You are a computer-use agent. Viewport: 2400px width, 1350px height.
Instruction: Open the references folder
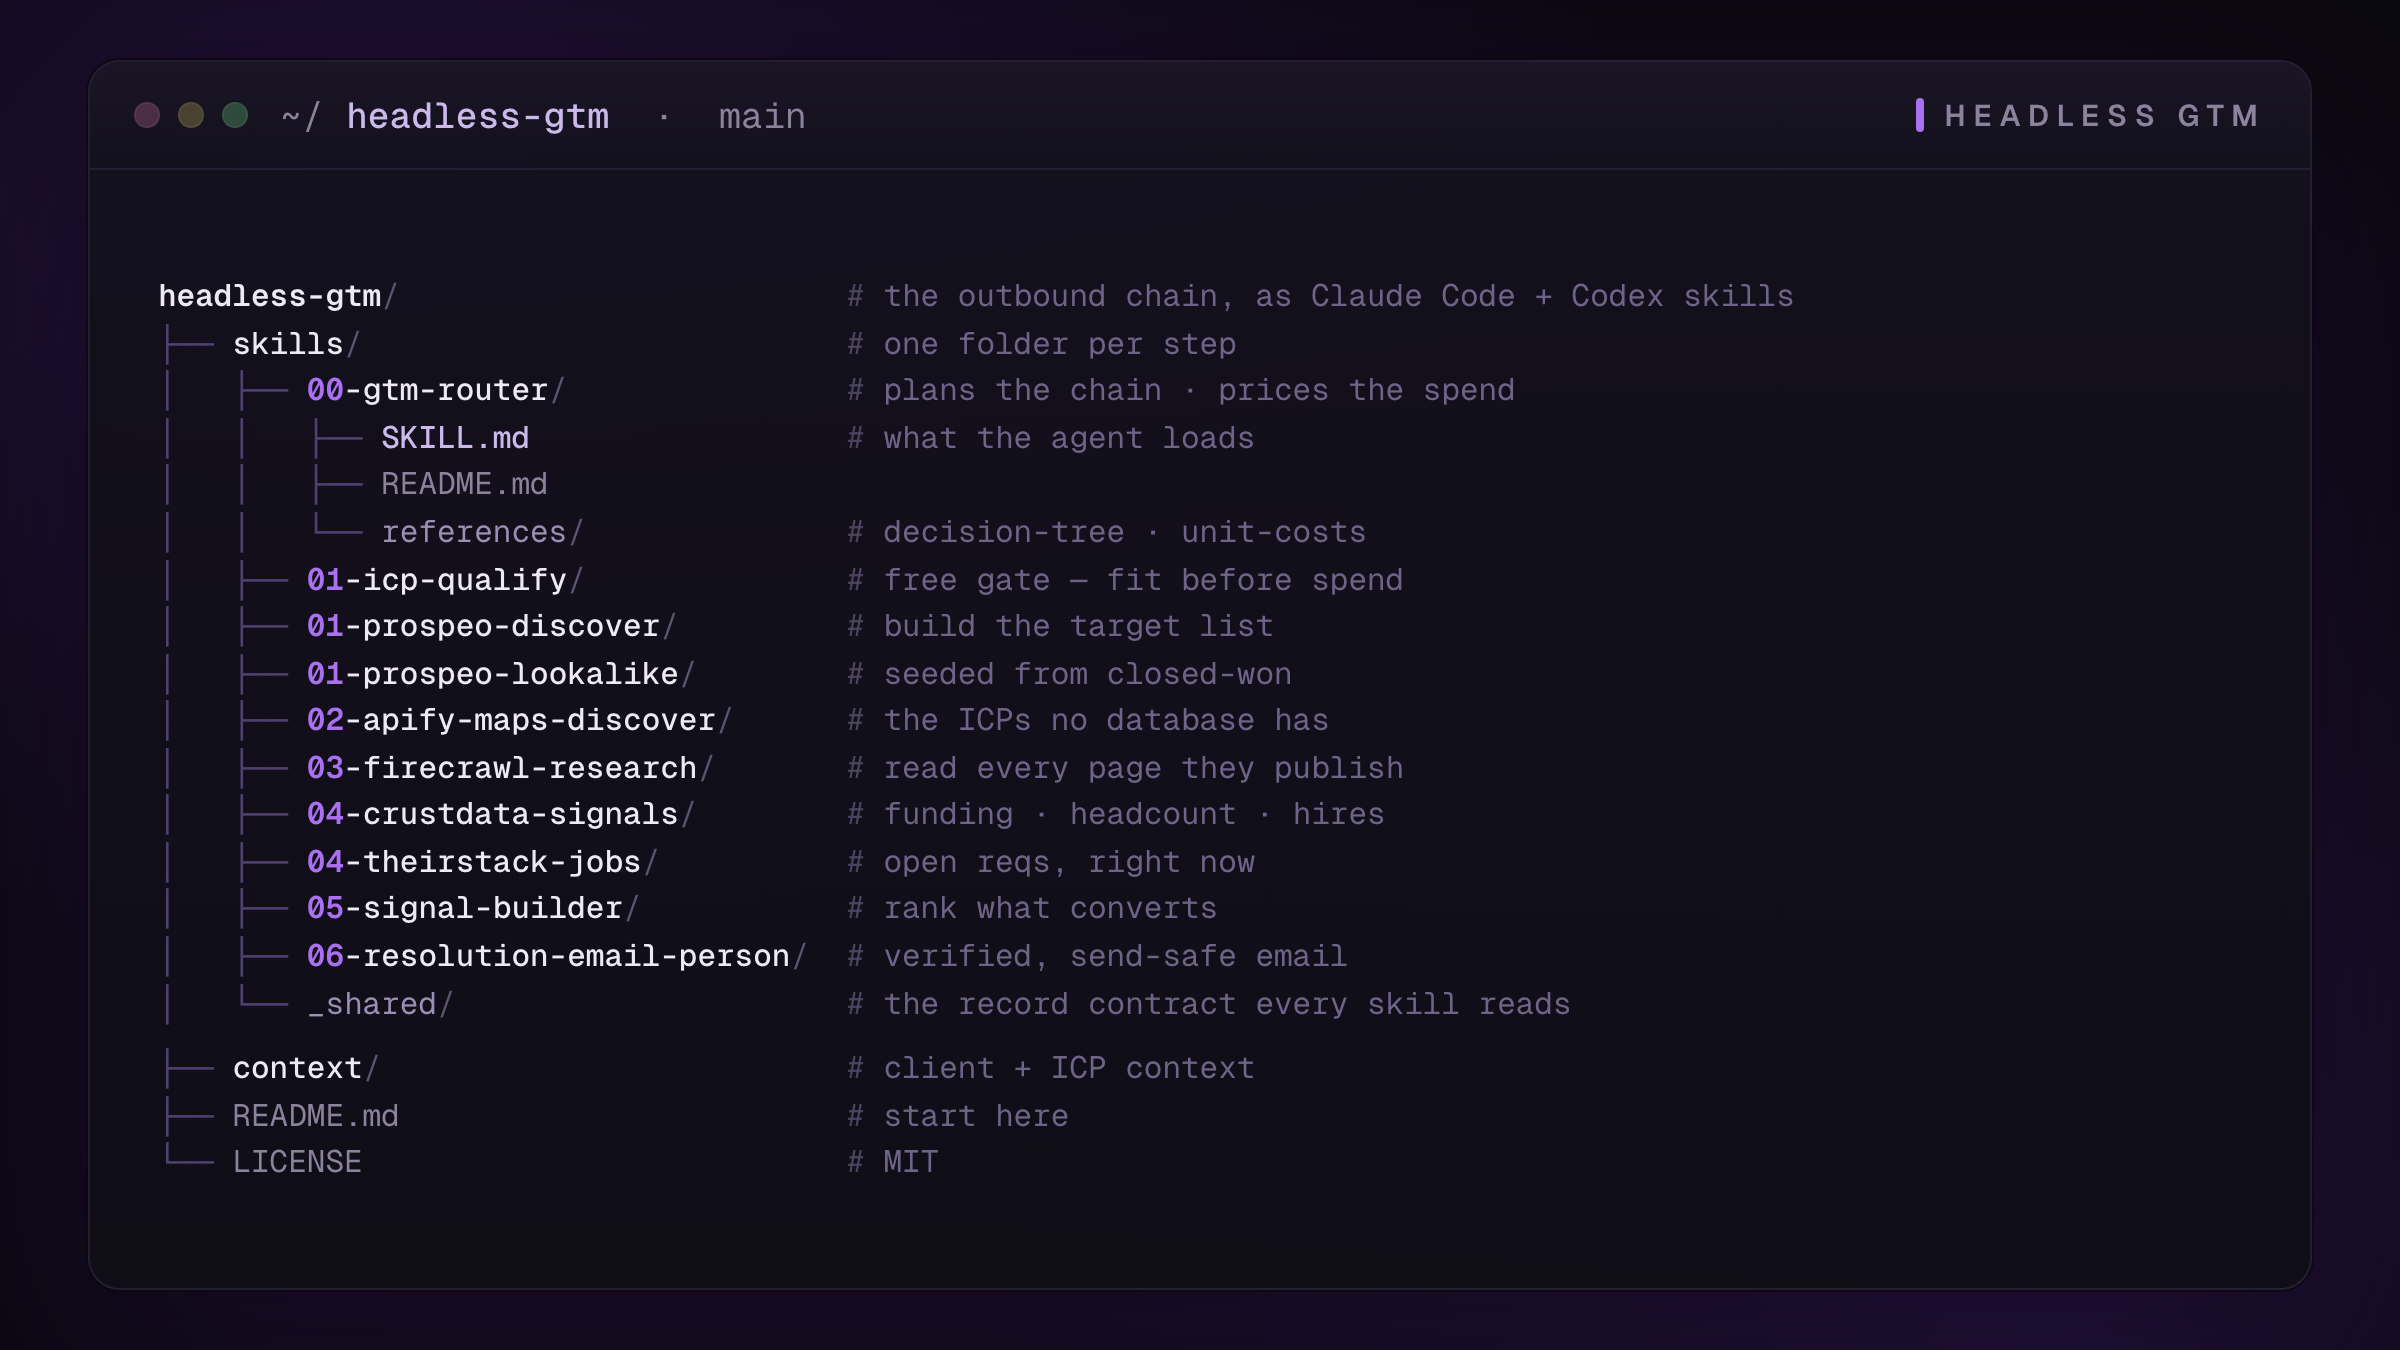(x=482, y=533)
